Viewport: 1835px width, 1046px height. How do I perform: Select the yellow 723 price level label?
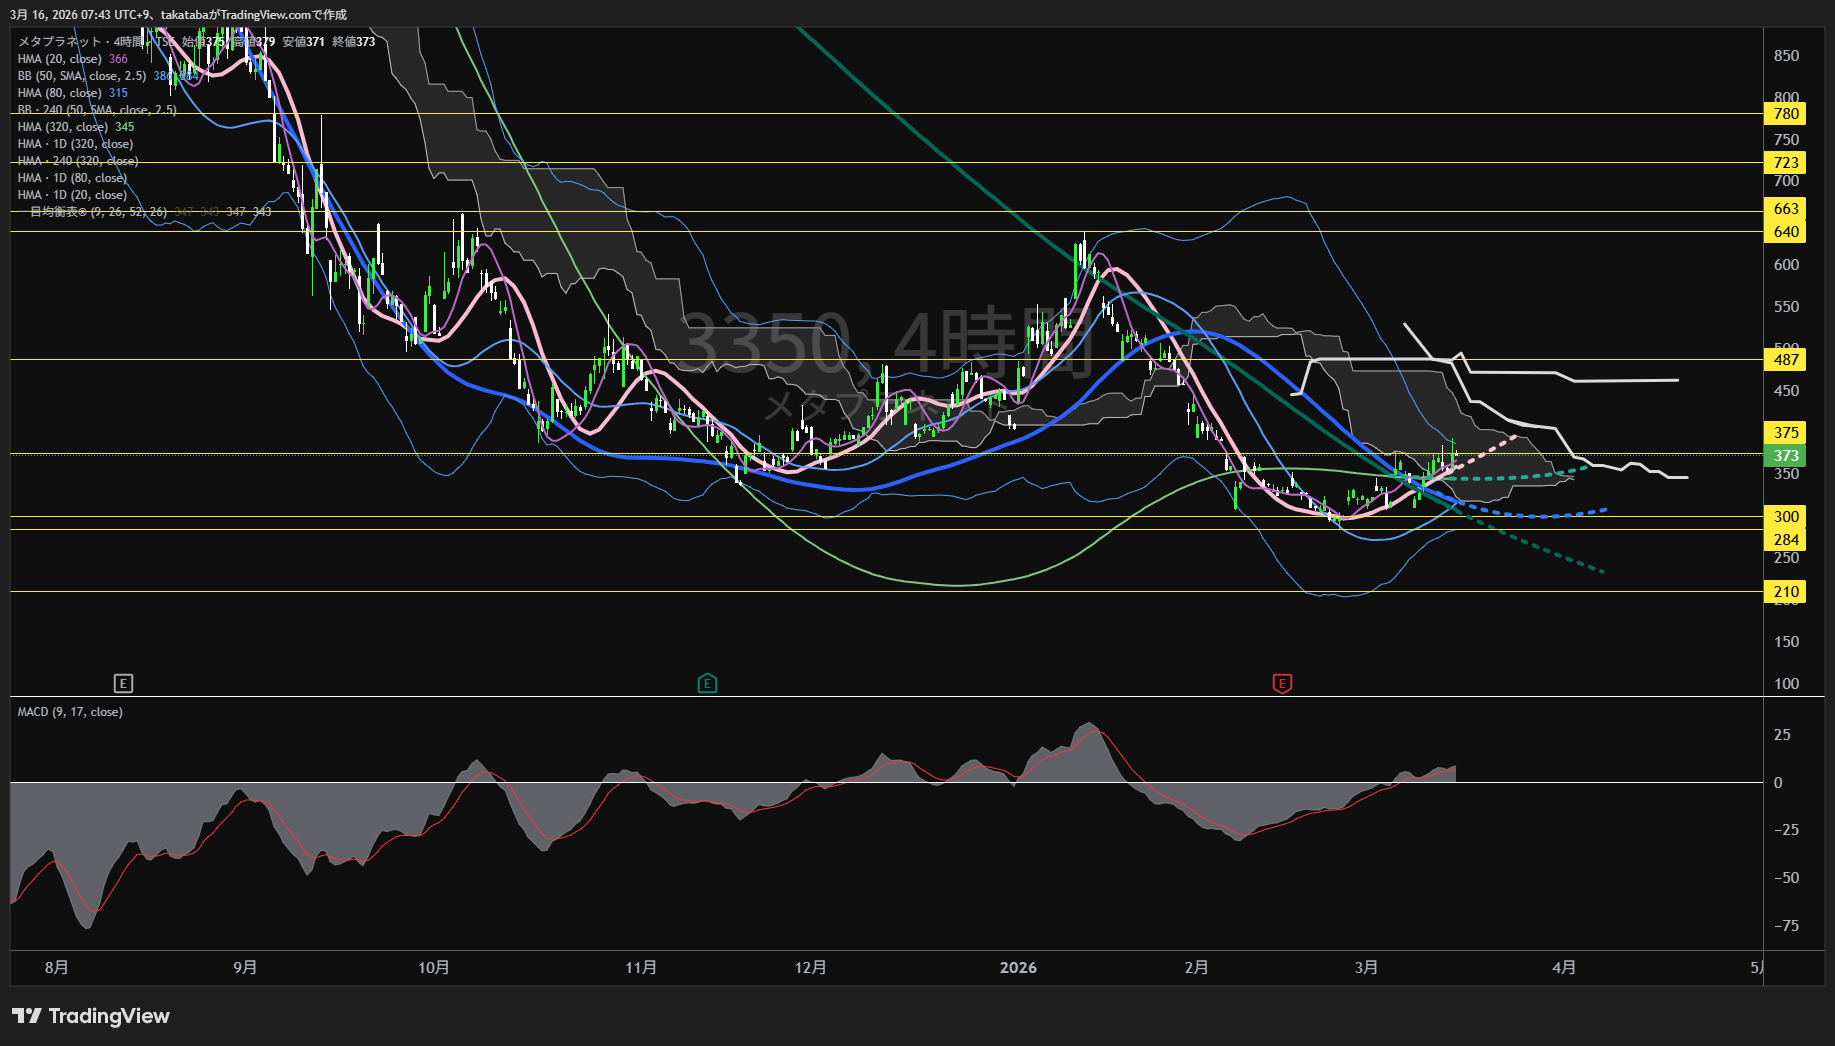point(1786,163)
